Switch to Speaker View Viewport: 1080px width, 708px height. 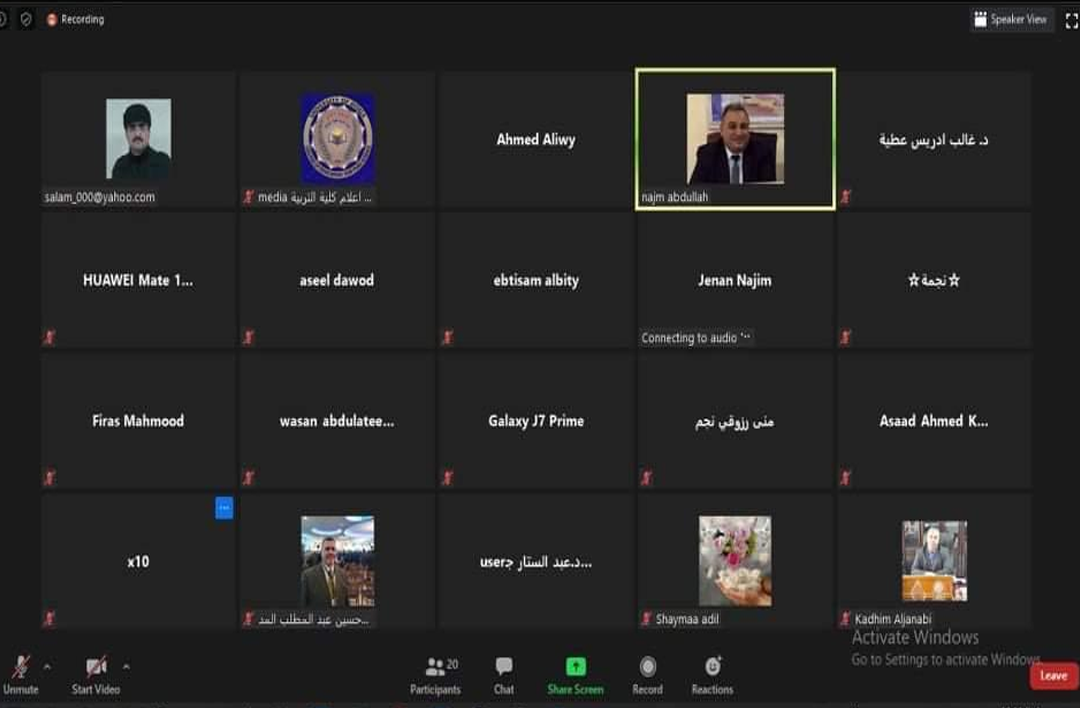point(1011,19)
